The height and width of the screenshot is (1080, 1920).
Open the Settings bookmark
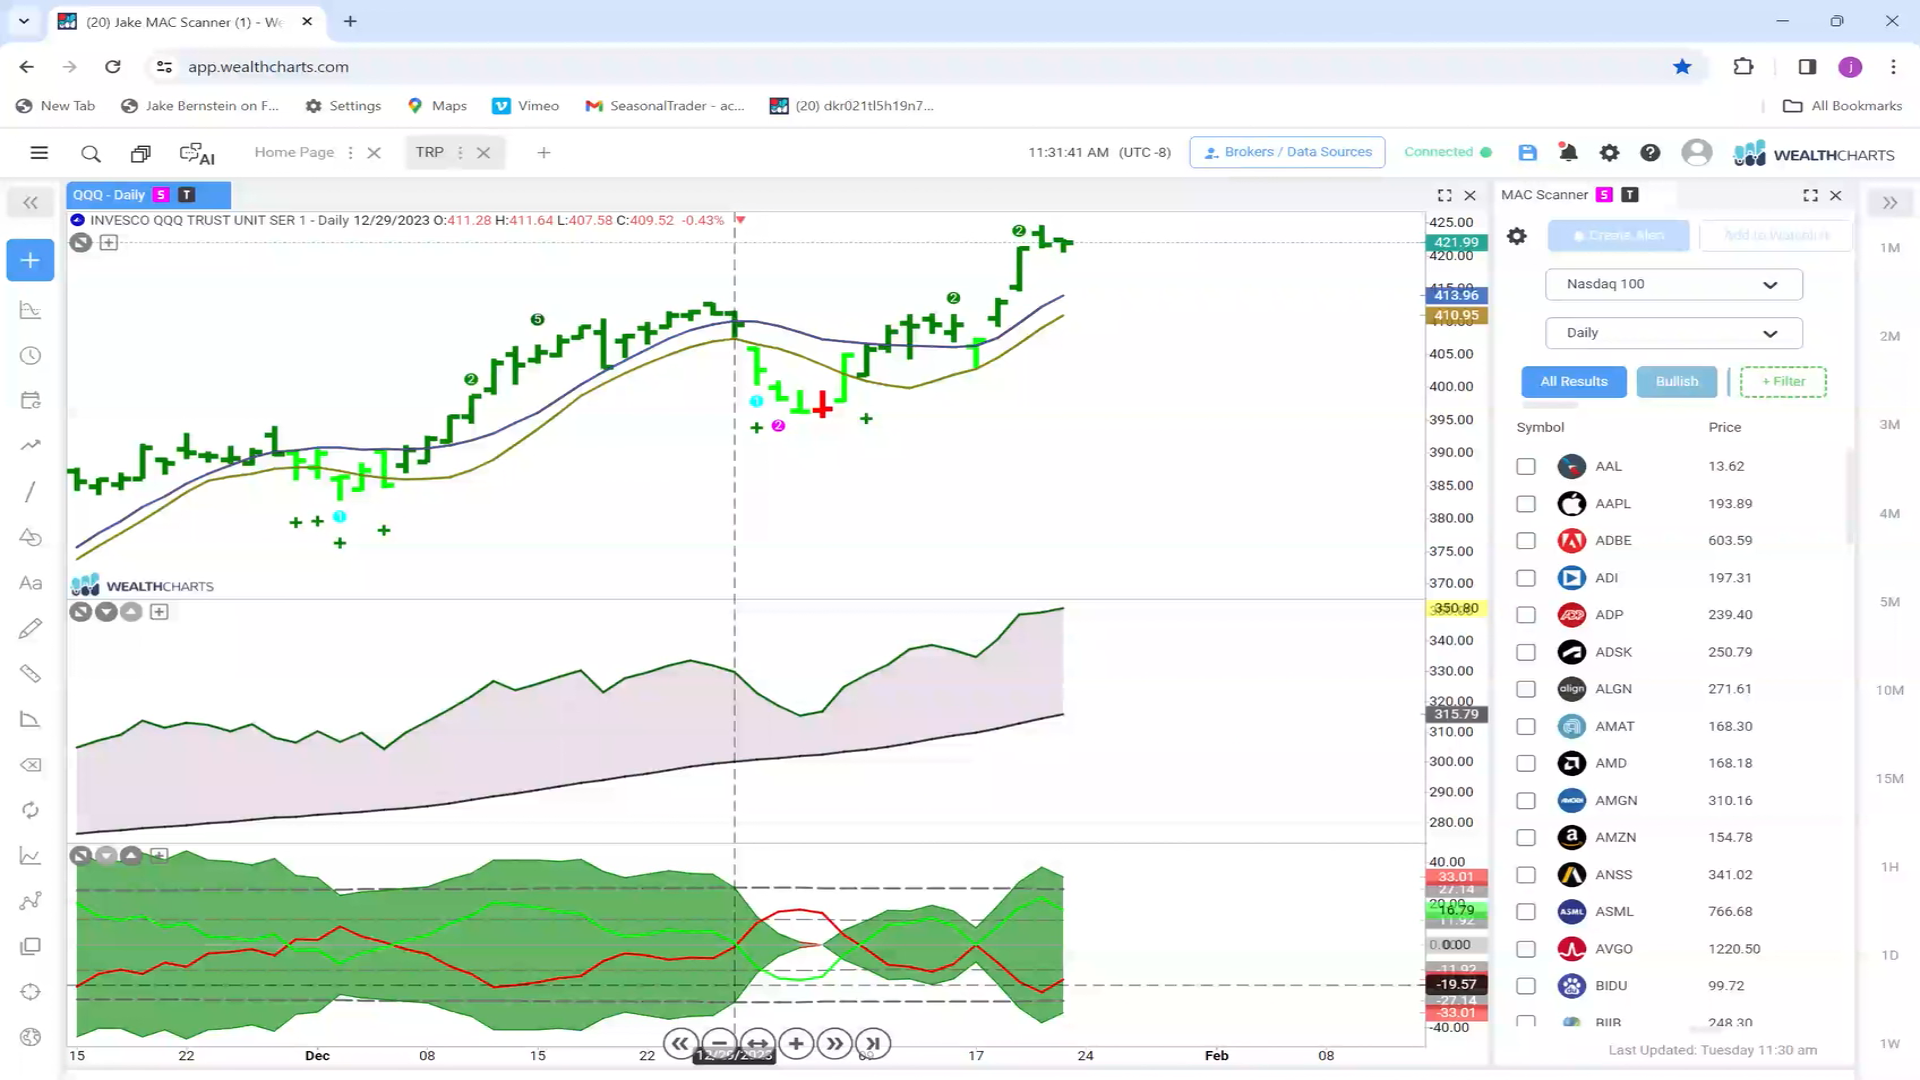[x=343, y=106]
